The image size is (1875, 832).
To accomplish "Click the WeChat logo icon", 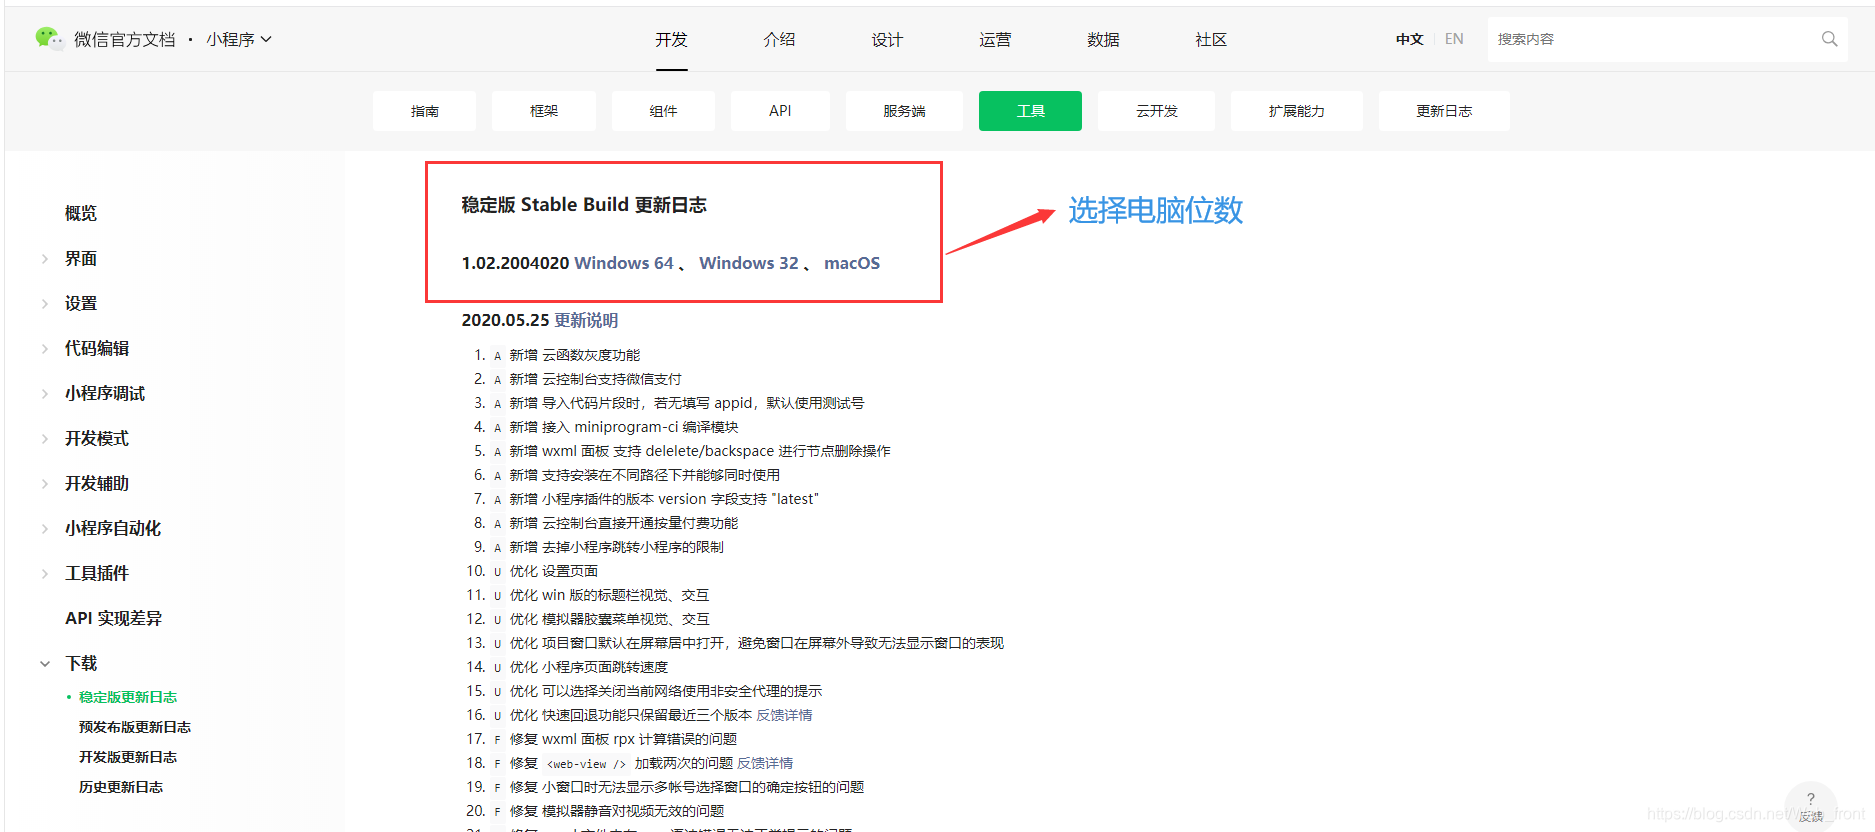I will tap(48, 38).
